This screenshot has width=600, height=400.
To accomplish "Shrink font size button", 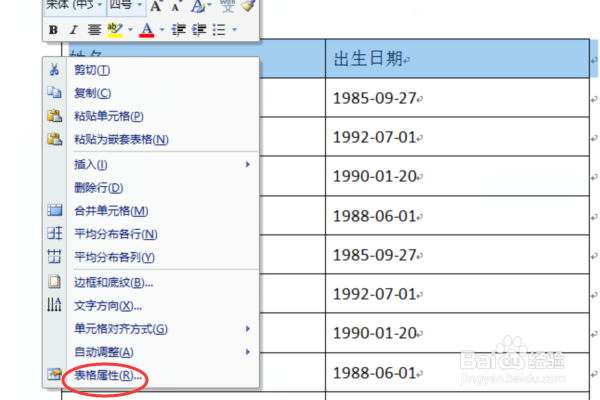I will 176,7.
